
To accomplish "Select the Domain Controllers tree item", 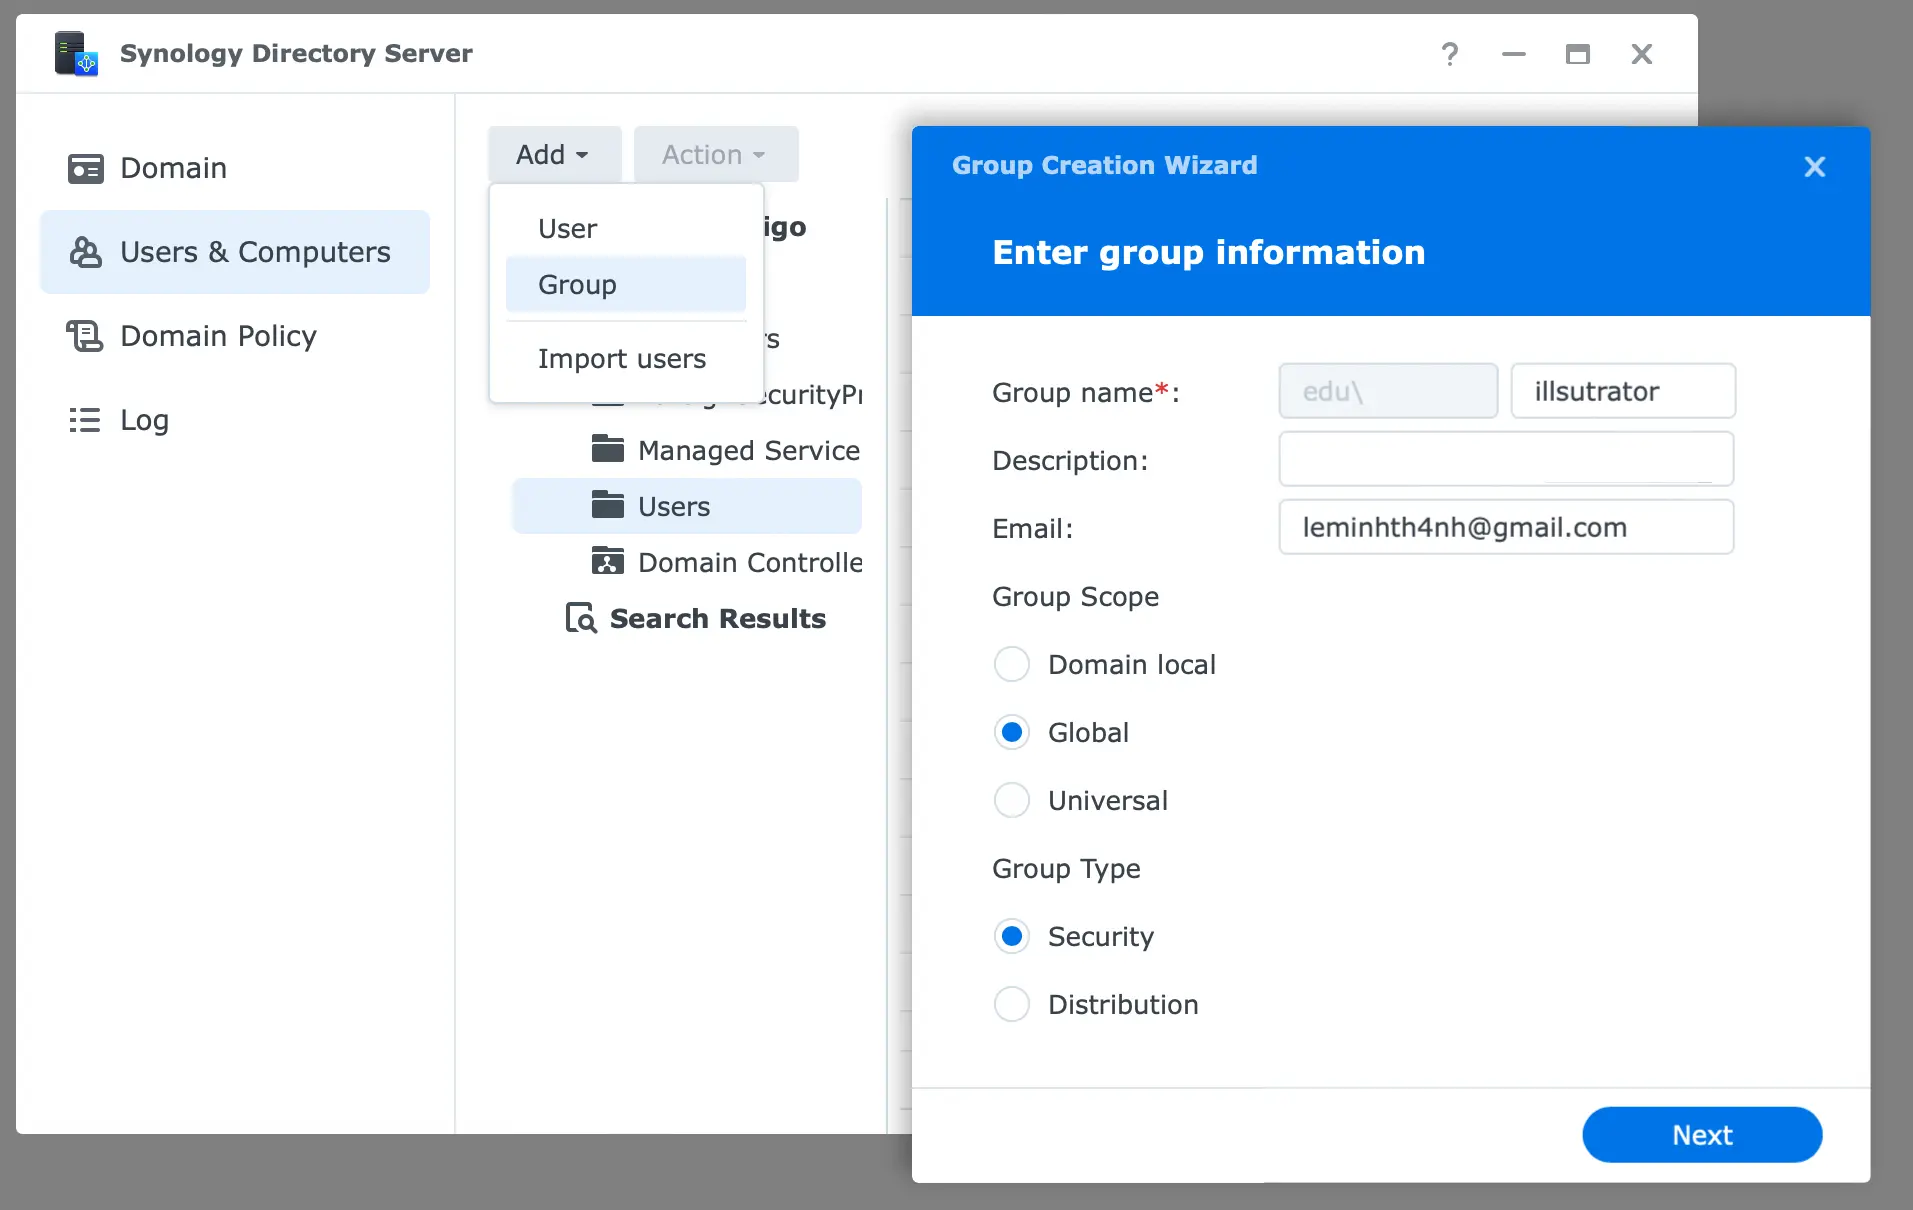I will click(x=687, y=562).
